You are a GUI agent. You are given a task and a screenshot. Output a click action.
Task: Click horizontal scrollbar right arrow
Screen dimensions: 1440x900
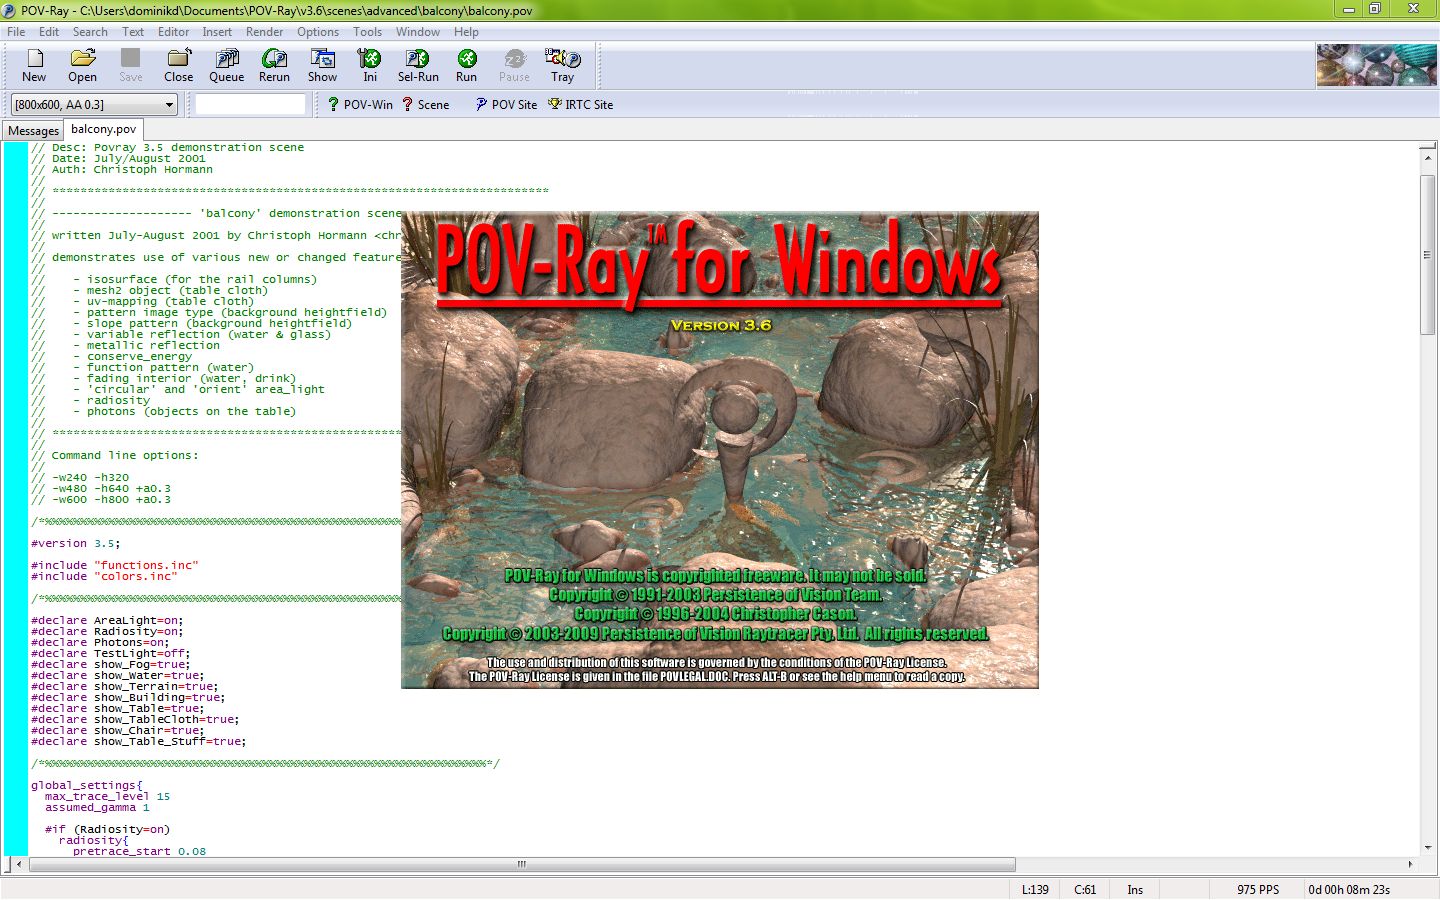coord(1410,864)
